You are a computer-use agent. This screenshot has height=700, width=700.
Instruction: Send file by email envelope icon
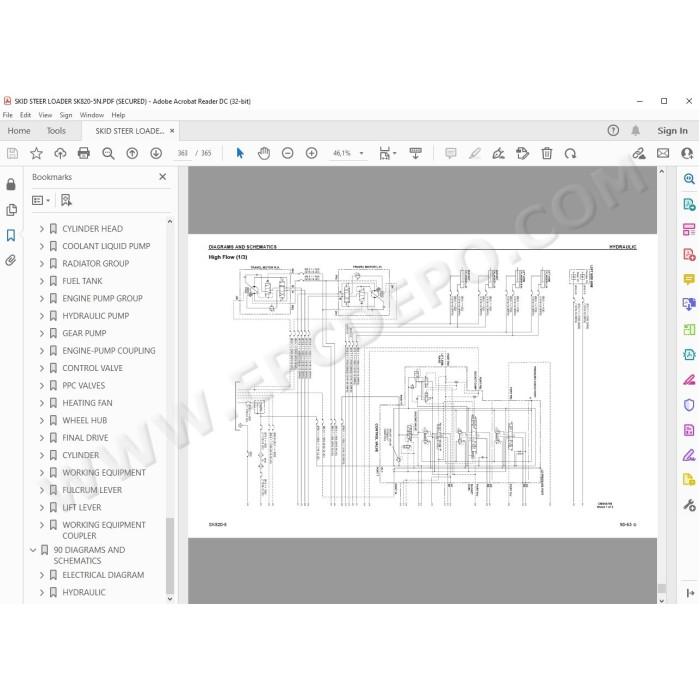[x=663, y=154]
